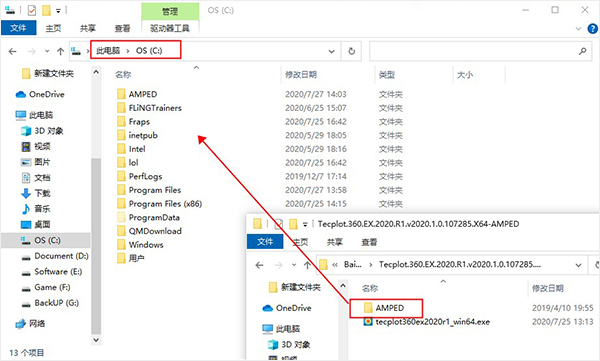
Task: Expand address dropdown in Tecplot folder window
Action: click(x=578, y=265)
